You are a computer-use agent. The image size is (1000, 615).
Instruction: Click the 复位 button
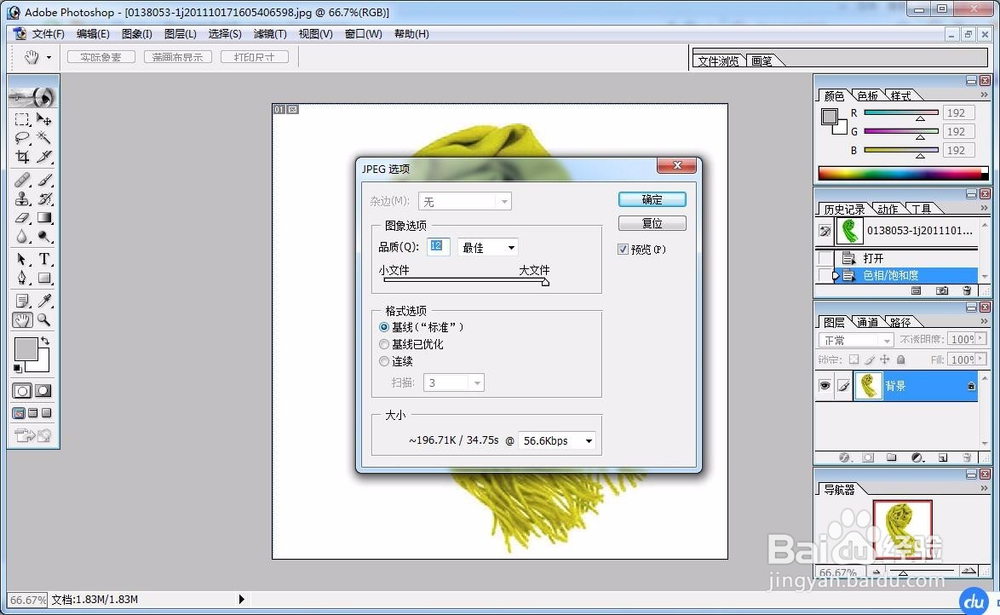pyautogui.click(x=651, y=223)
